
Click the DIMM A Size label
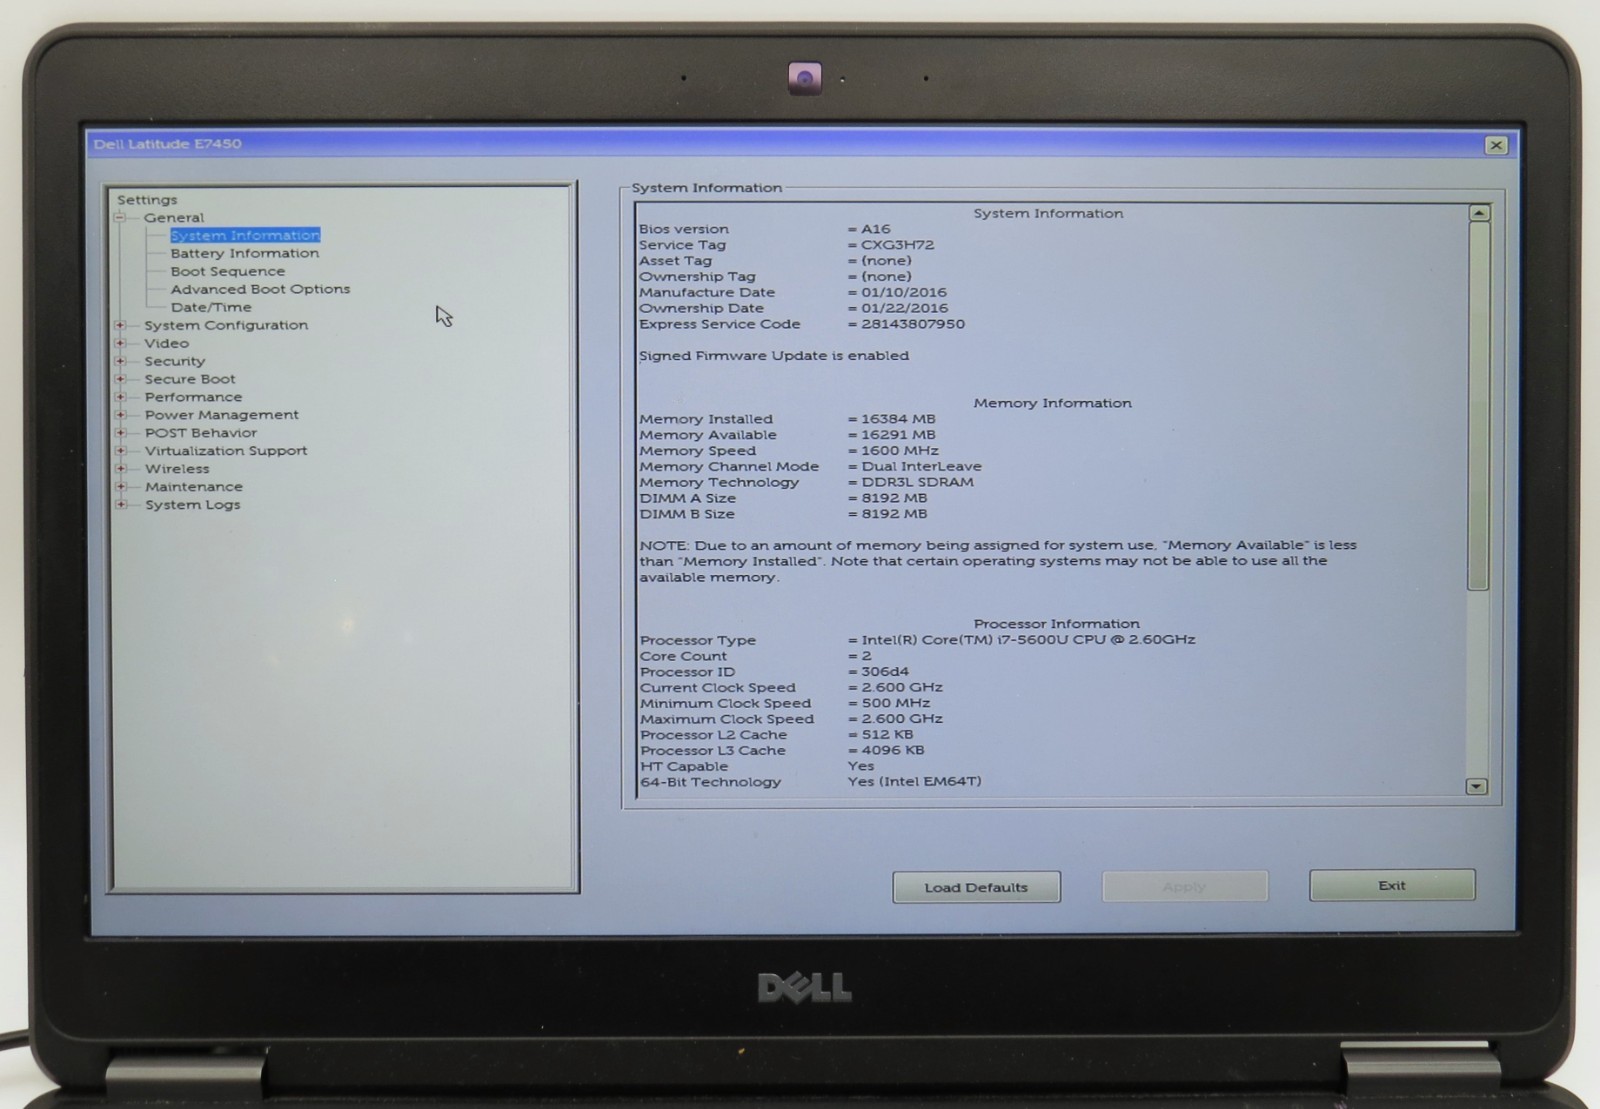687,498
